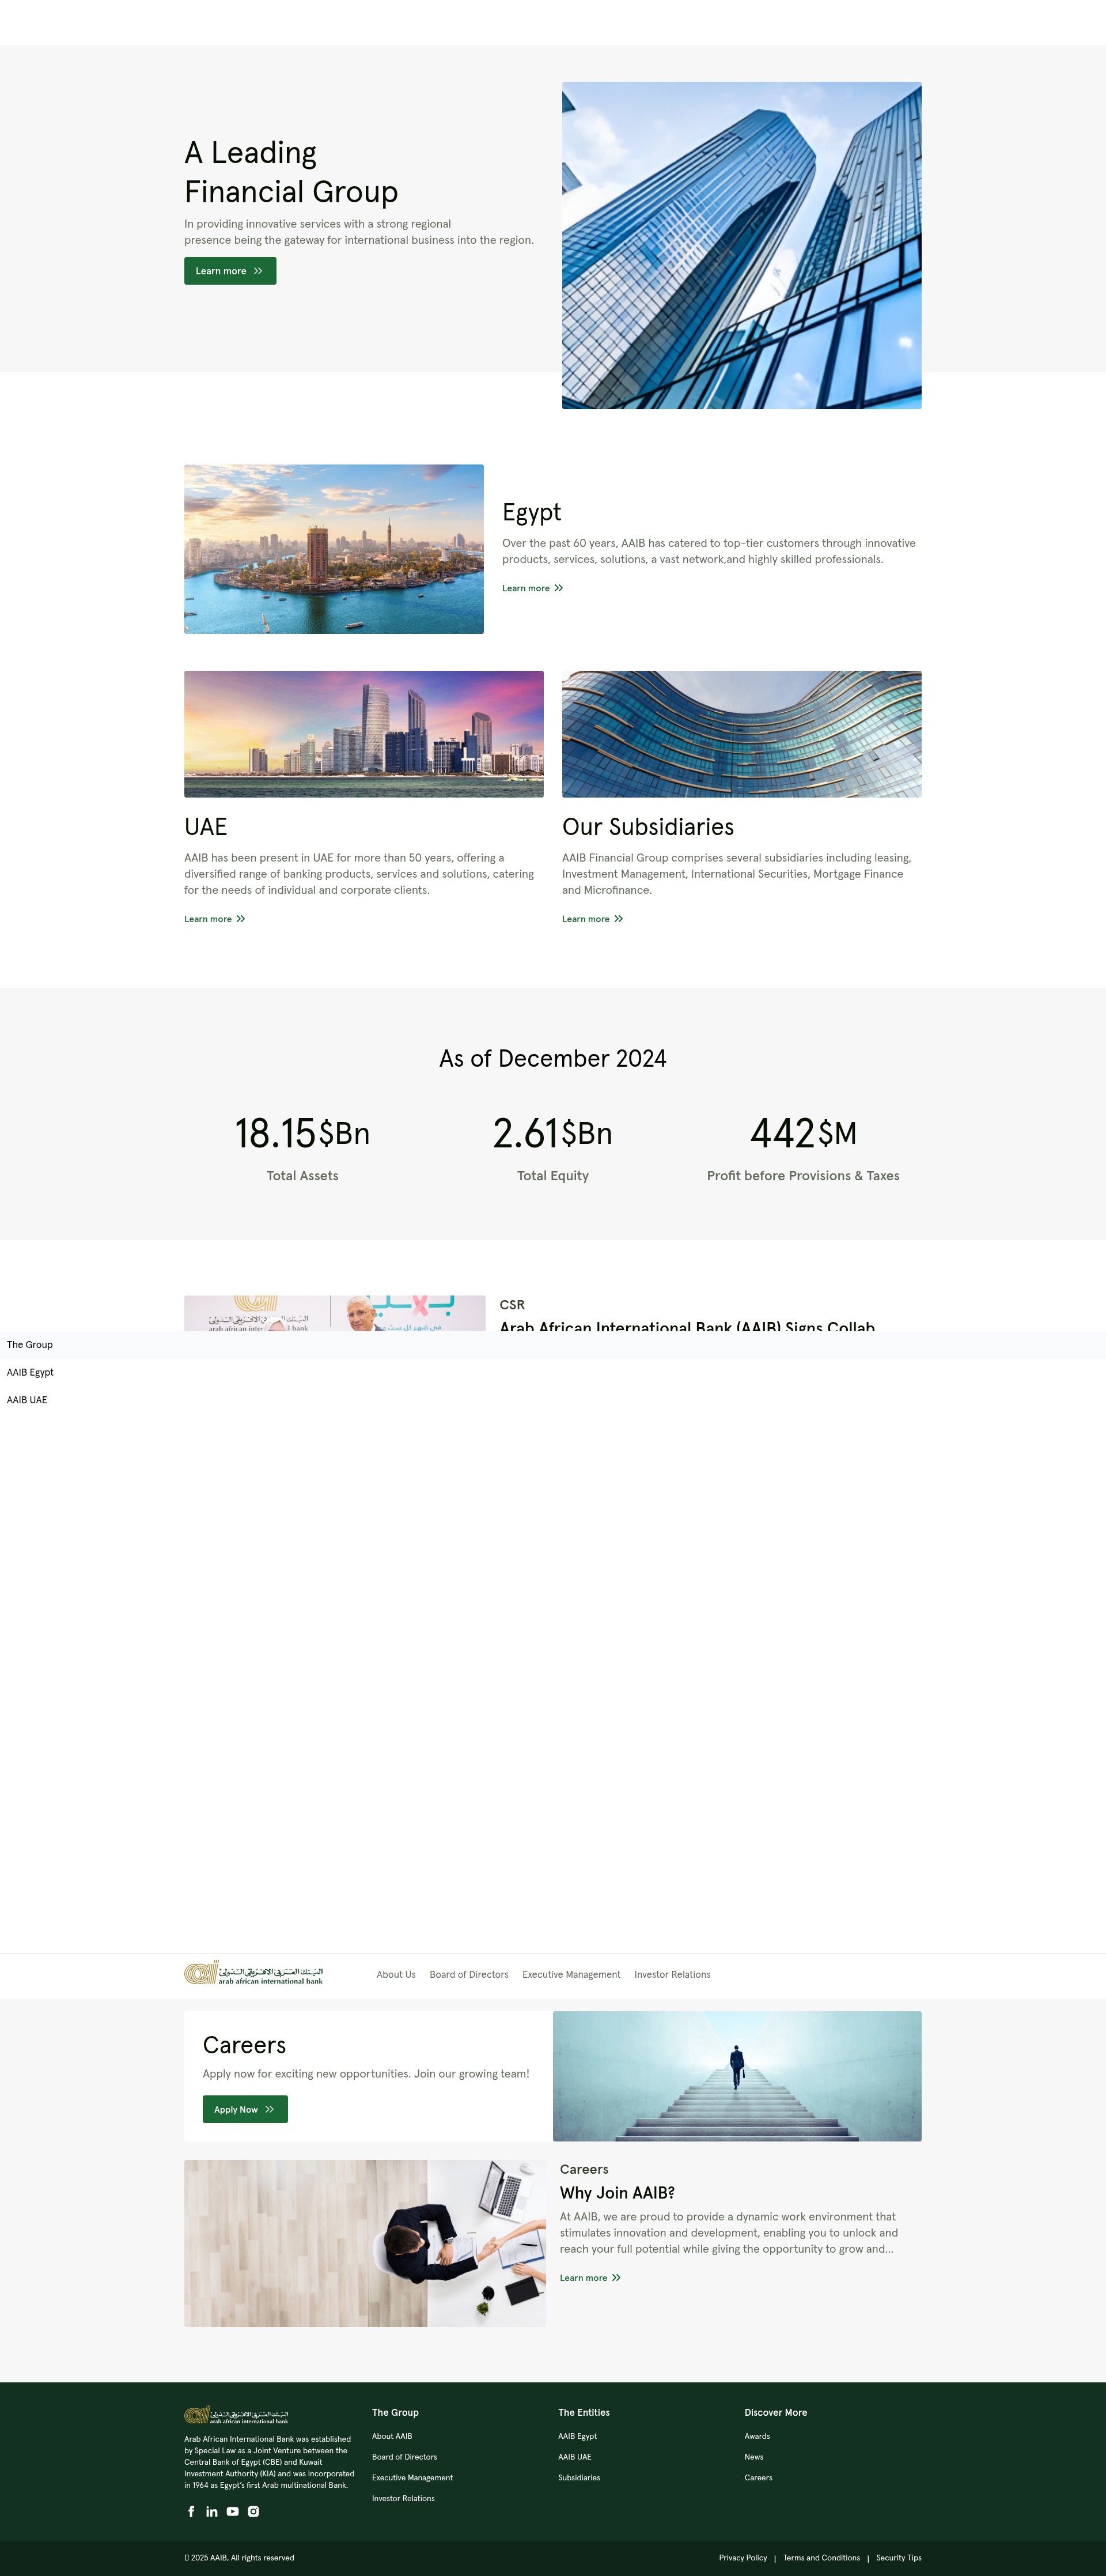1106x2576 pixels.
Task: Open the Terms and Conditions link
Action: tap(821, 2558)
